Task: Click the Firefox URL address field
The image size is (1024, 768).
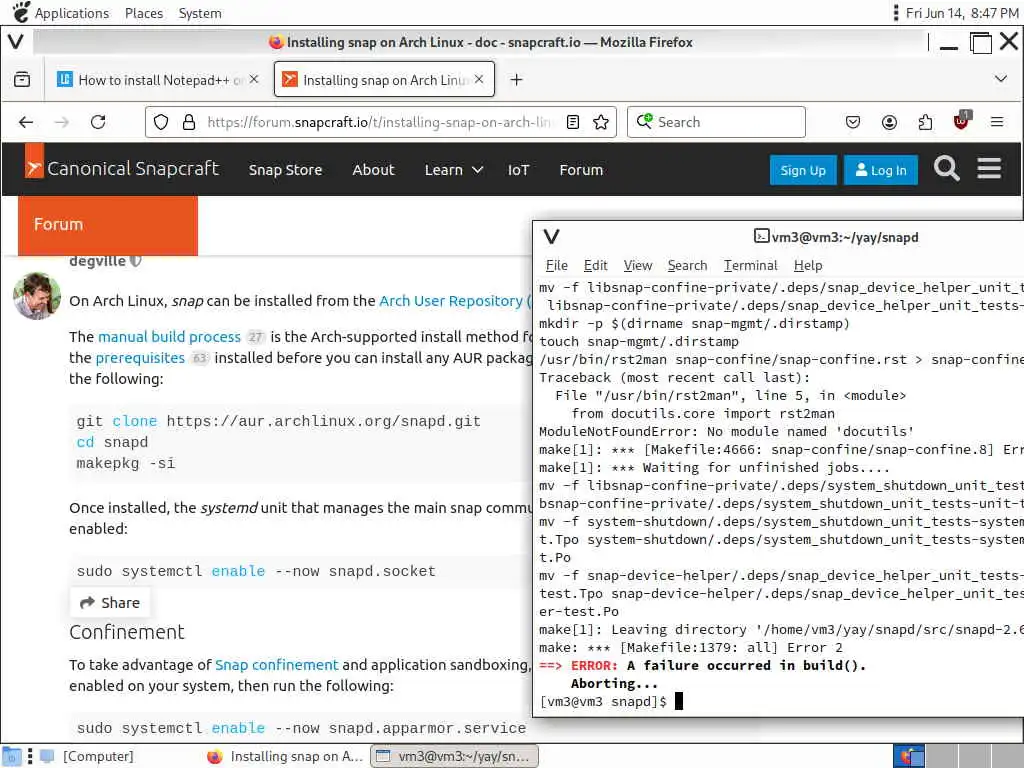Action: point(379,122)
